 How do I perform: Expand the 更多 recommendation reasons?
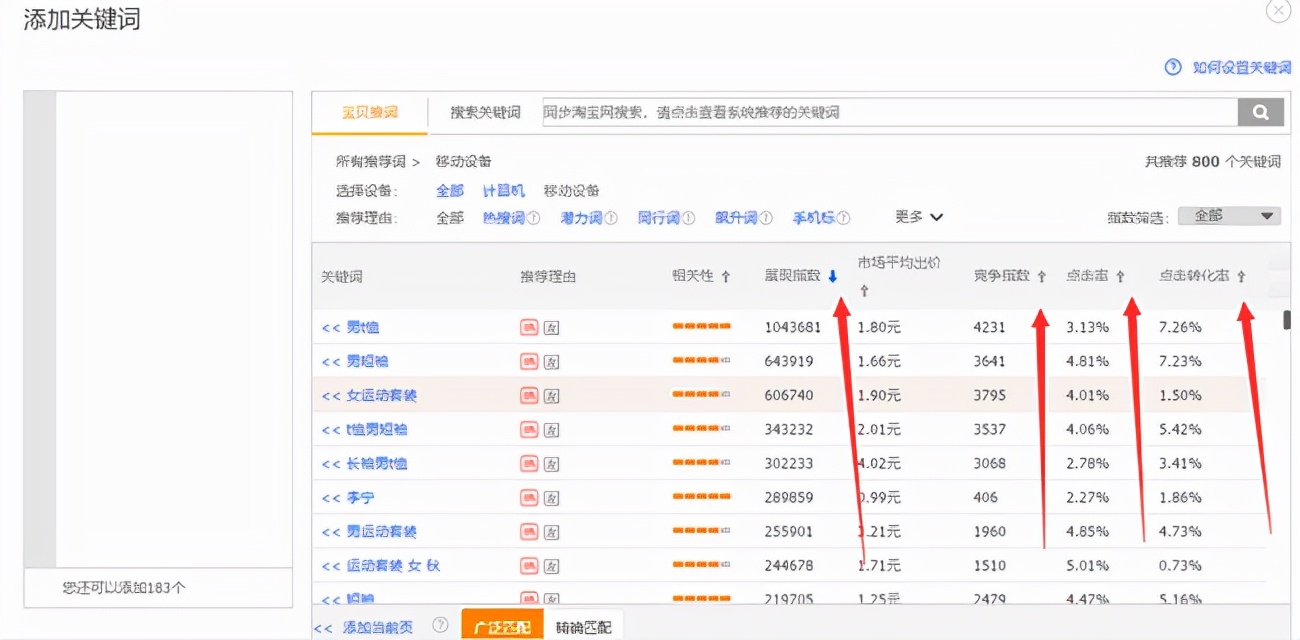(x=919, y=216)
